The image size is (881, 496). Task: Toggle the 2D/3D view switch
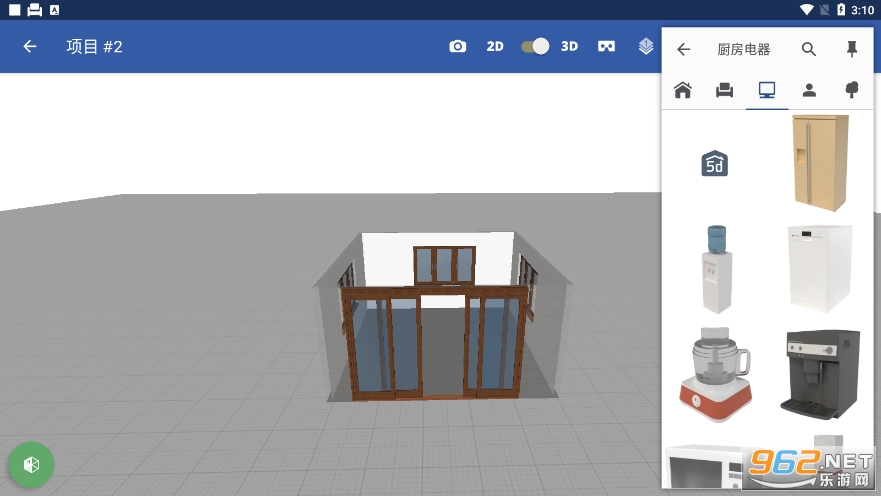point(535,46)
